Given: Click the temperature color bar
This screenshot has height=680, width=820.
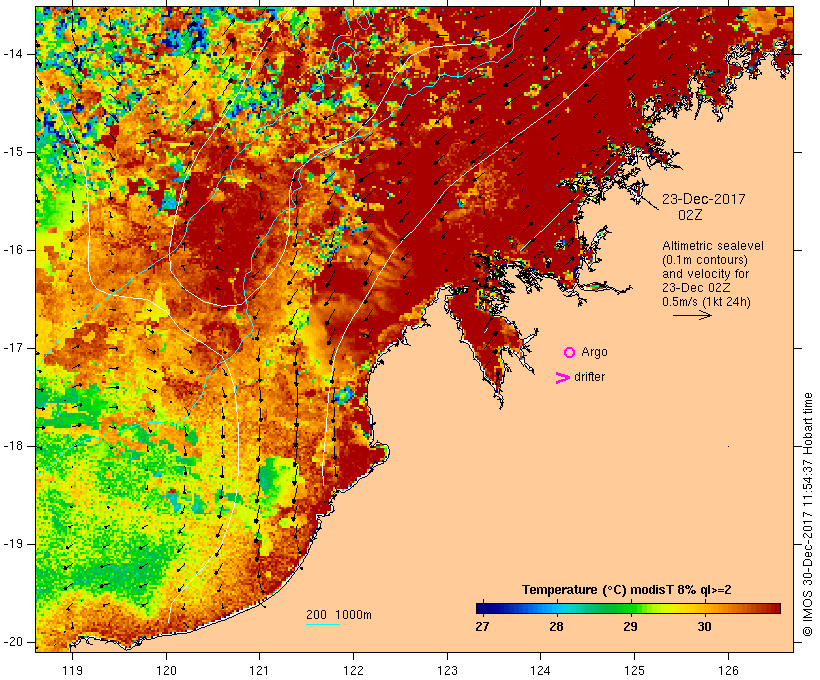Looking at the screenshot, I should tap(628, 608).
